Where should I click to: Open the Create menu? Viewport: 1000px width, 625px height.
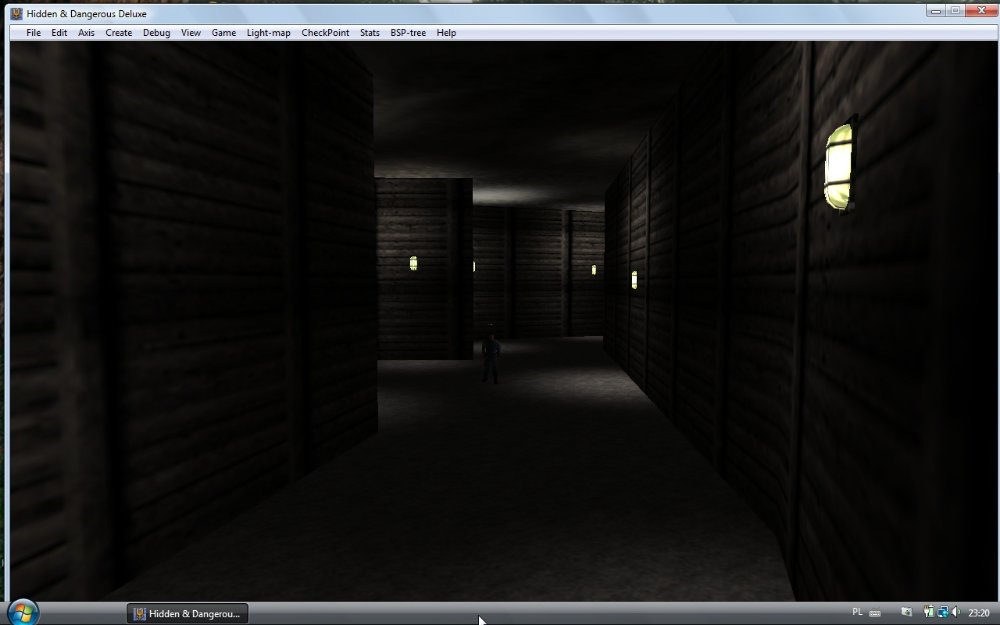(x=119, y=33)
